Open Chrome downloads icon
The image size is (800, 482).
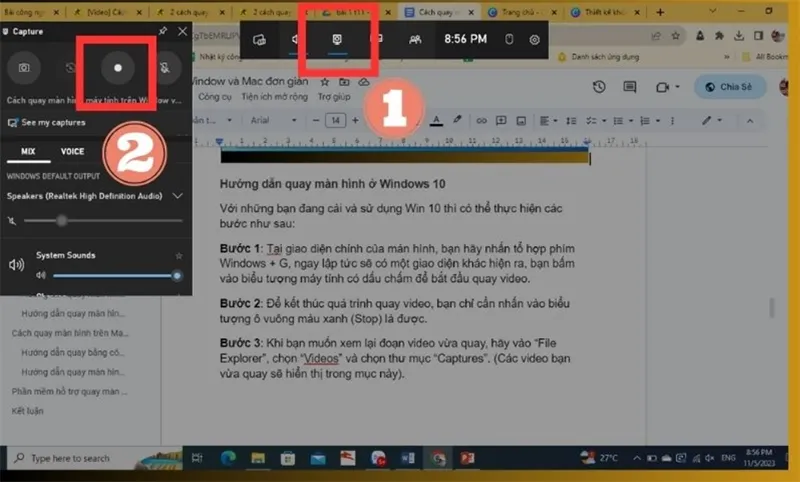click(x=739, y=36)
